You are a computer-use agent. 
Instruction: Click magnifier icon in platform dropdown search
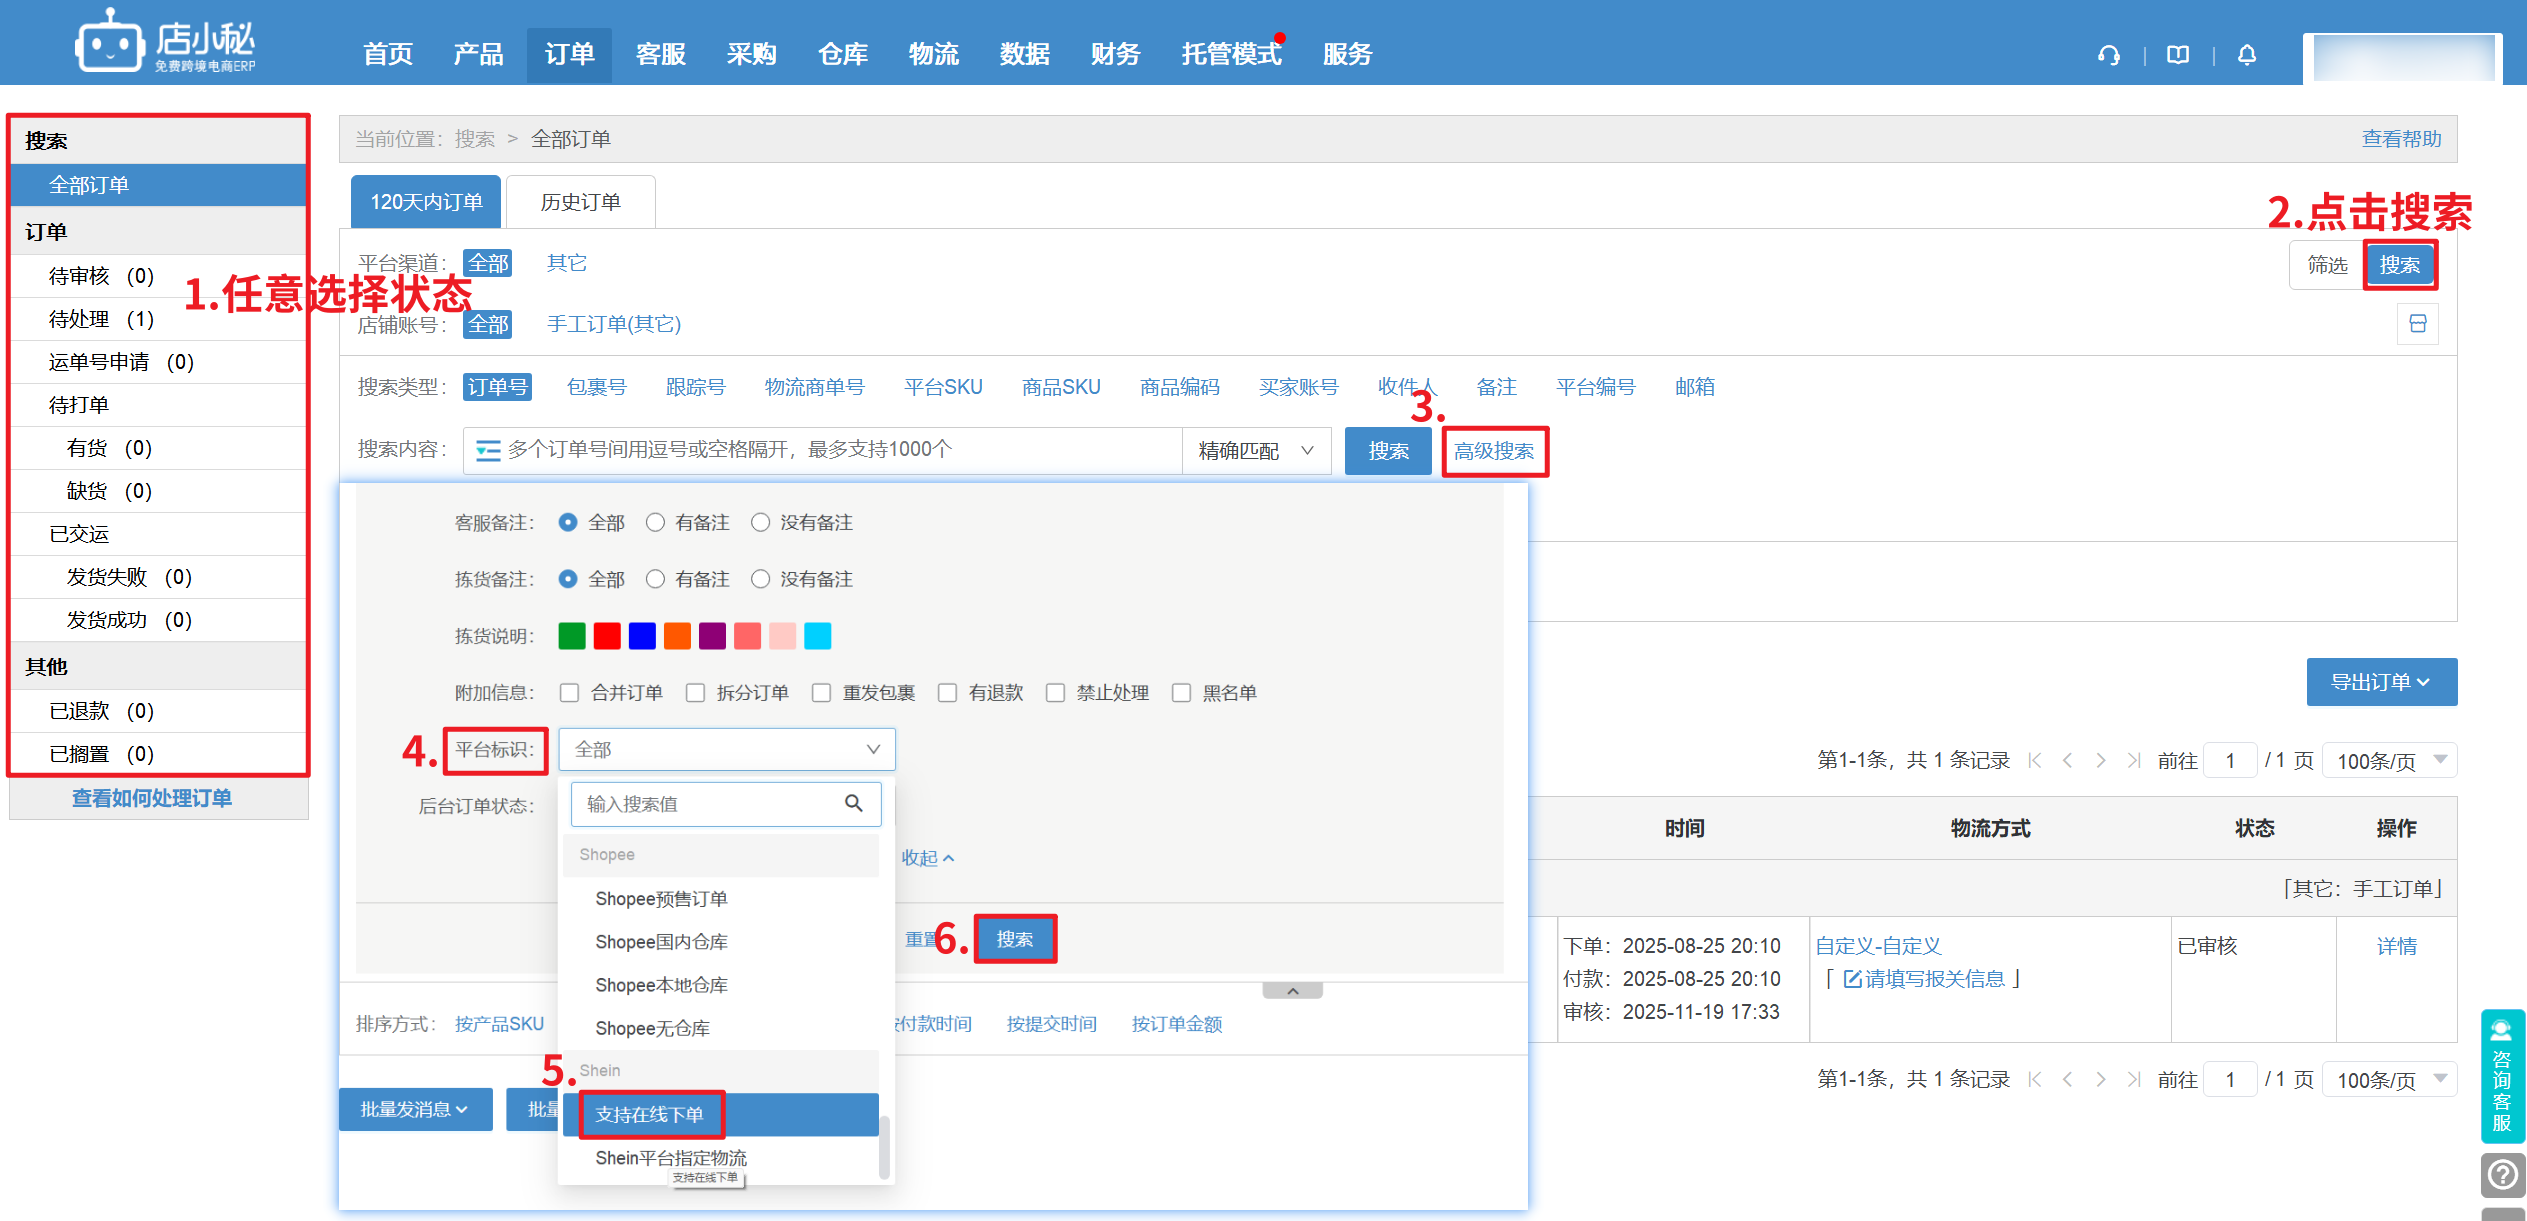click(x=854, y=803)
